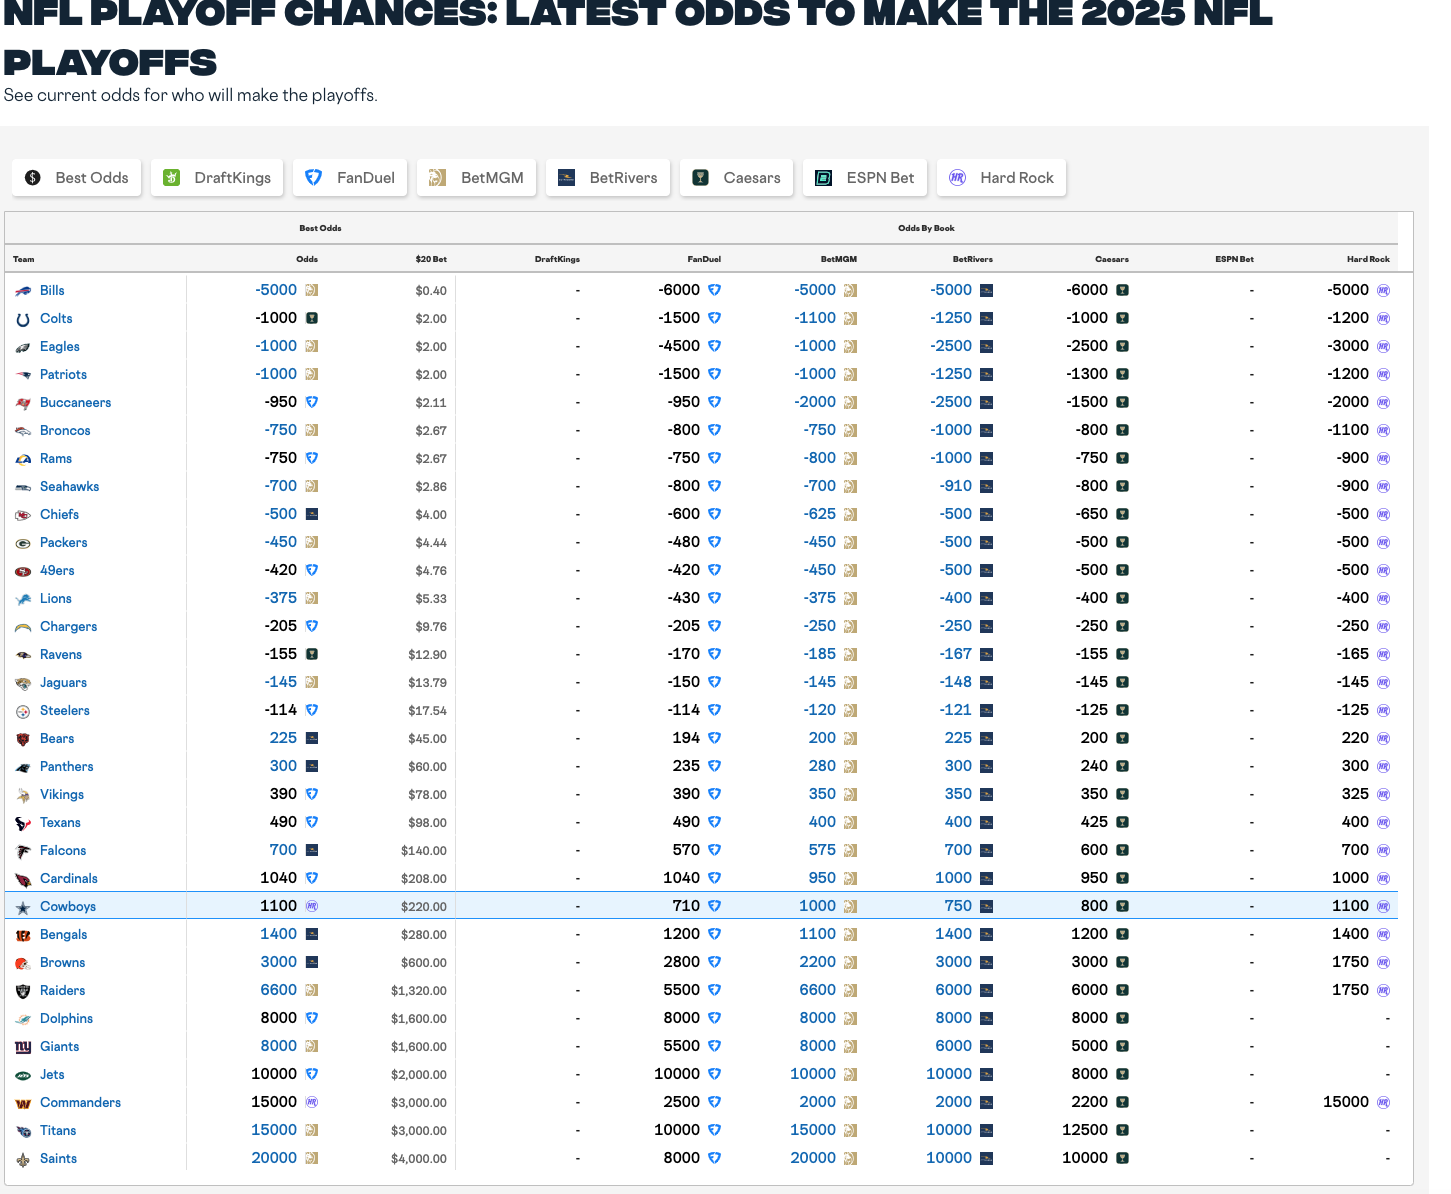Select the Hard Rock tab
The image size is (1451, 1194).
[1002, 178]
